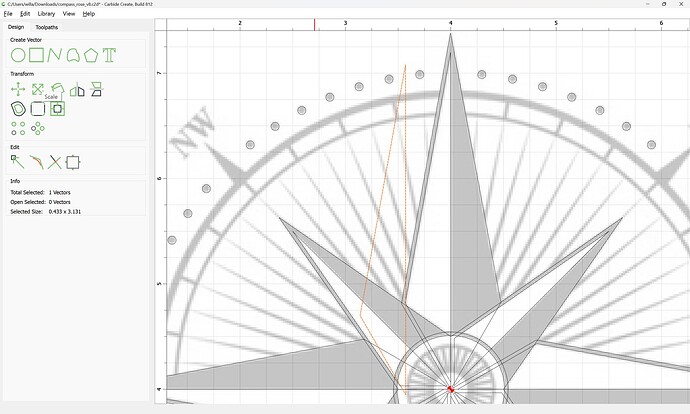Open the Library menu
This screenshot has height=414, width=690.
click(46, 14)
